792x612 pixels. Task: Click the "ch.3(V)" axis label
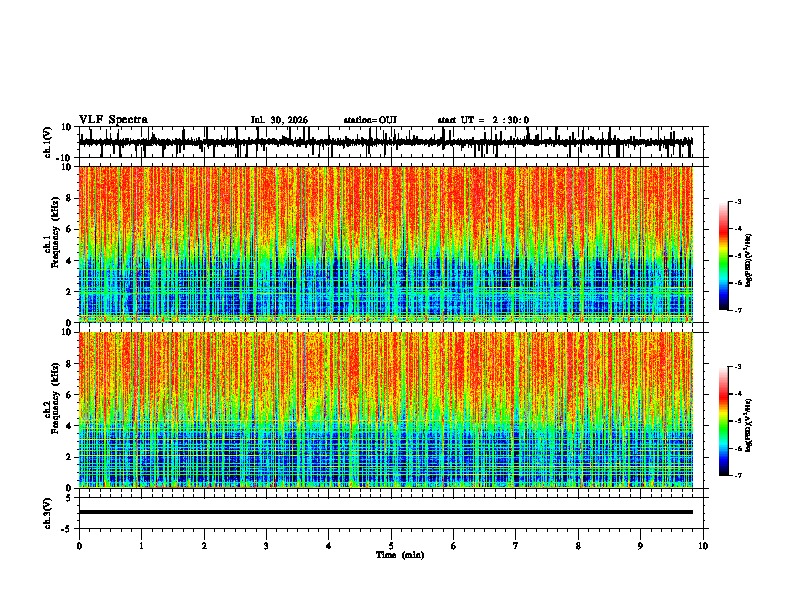pyautogui.click(x=48, y=513)
